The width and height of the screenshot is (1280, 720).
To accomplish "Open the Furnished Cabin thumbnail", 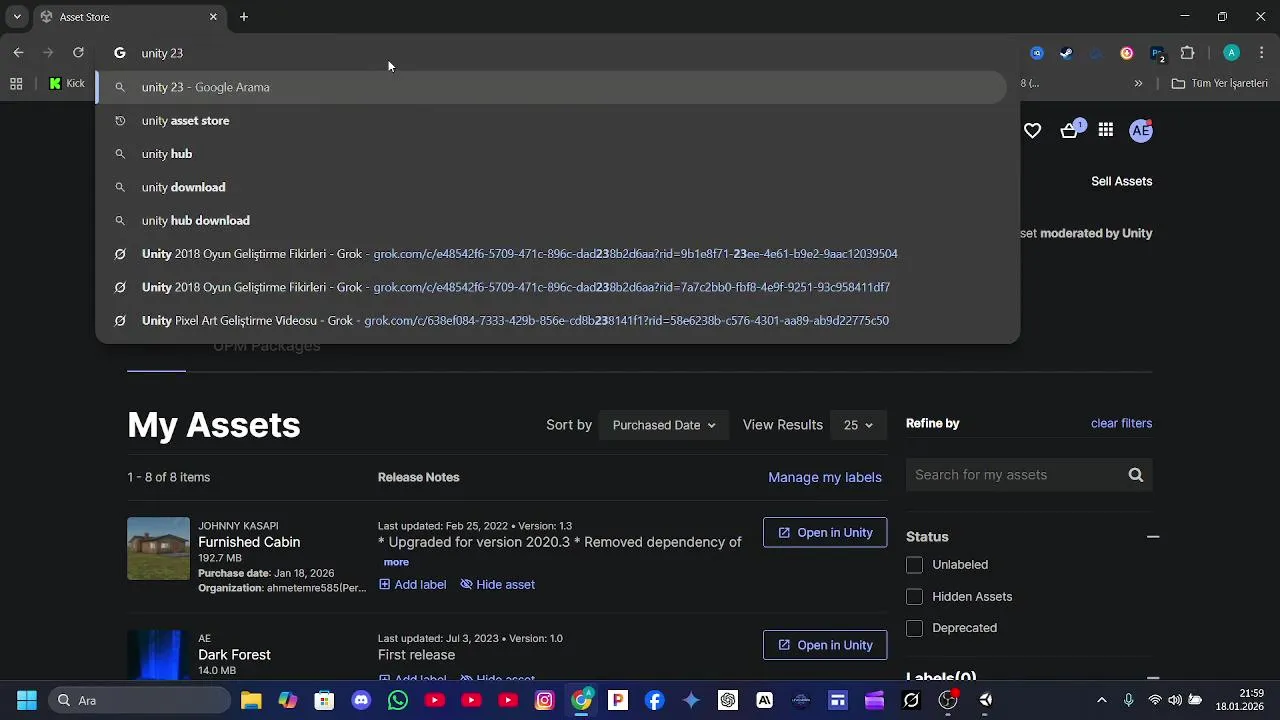I will [x=158, y=548].
